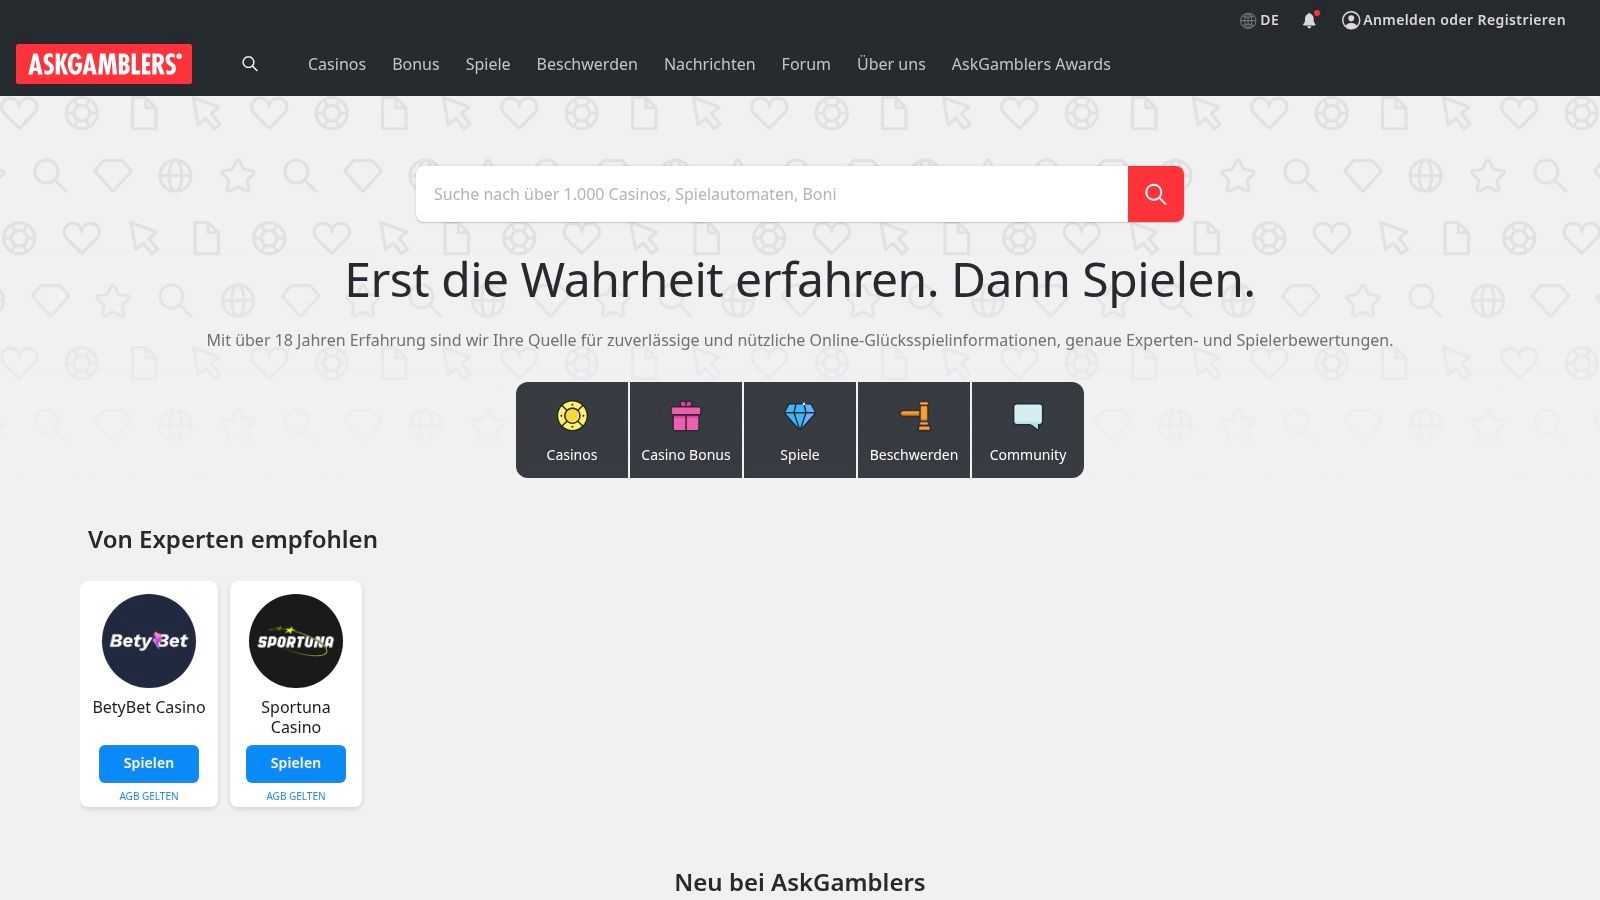Viewport: 1600px width, 900px height.
Task: Open the Nachrichten menu item
Action: click(709, 64)
